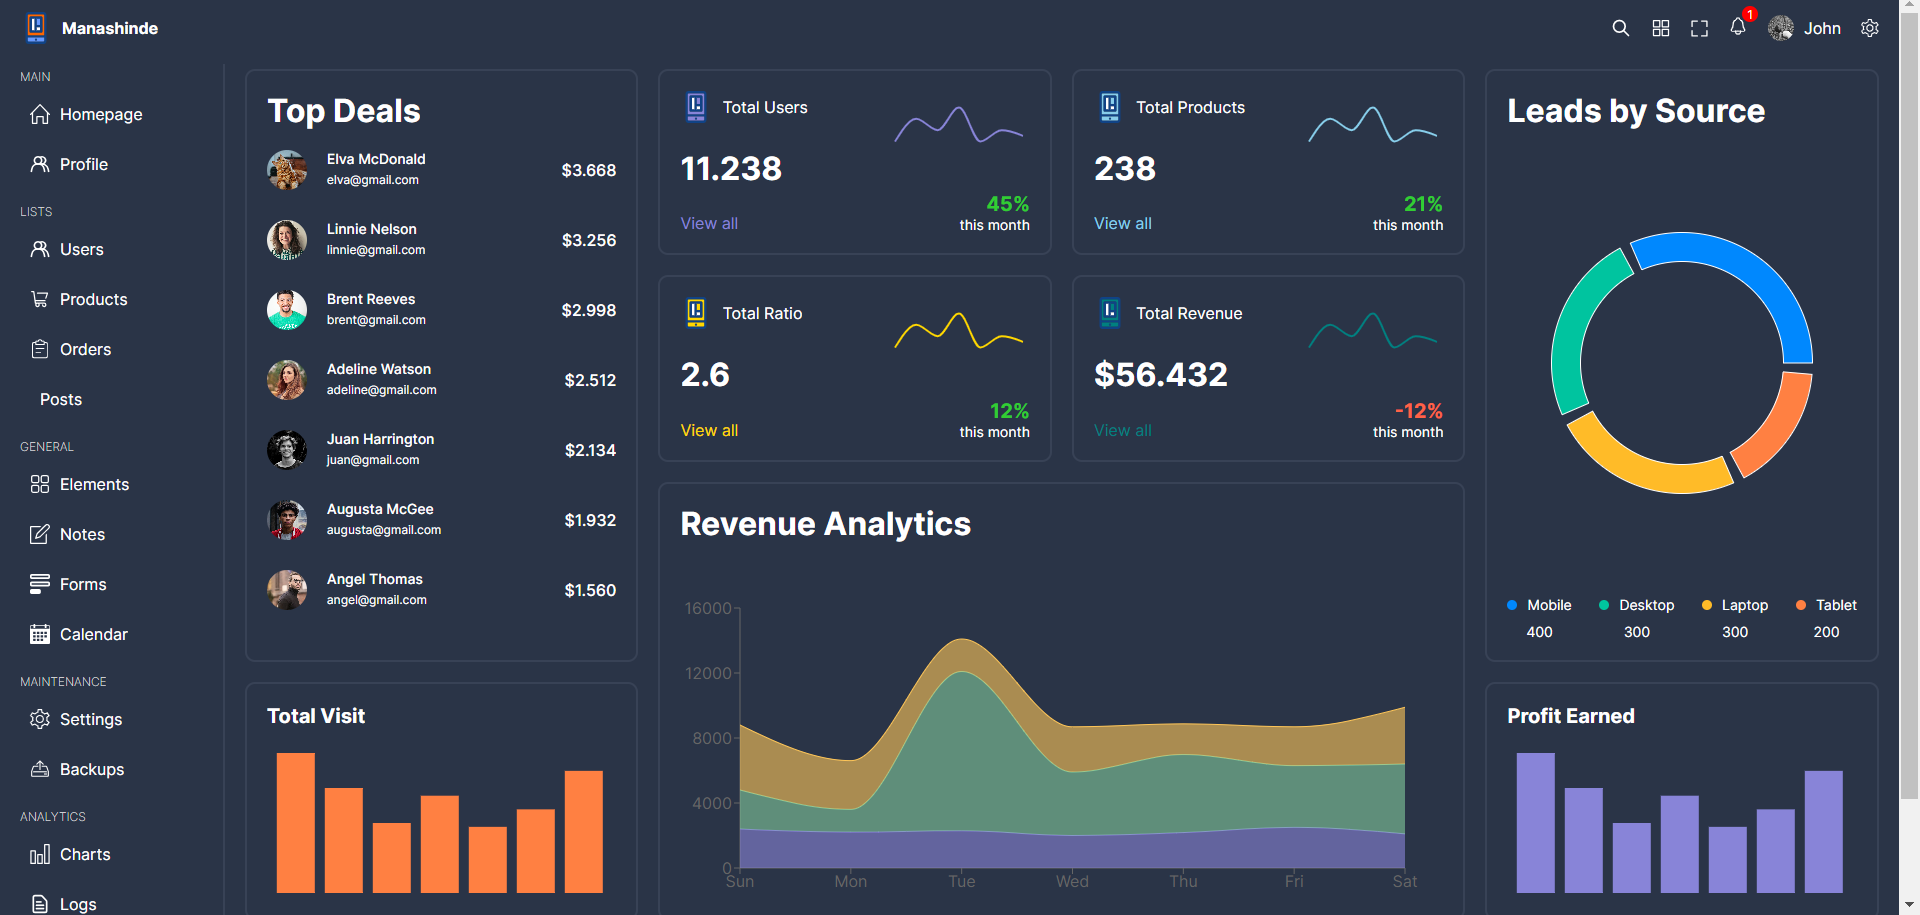Open the notification bell icon
The height and width of the screenshot is (915, 1920).
coord(1737,28)
